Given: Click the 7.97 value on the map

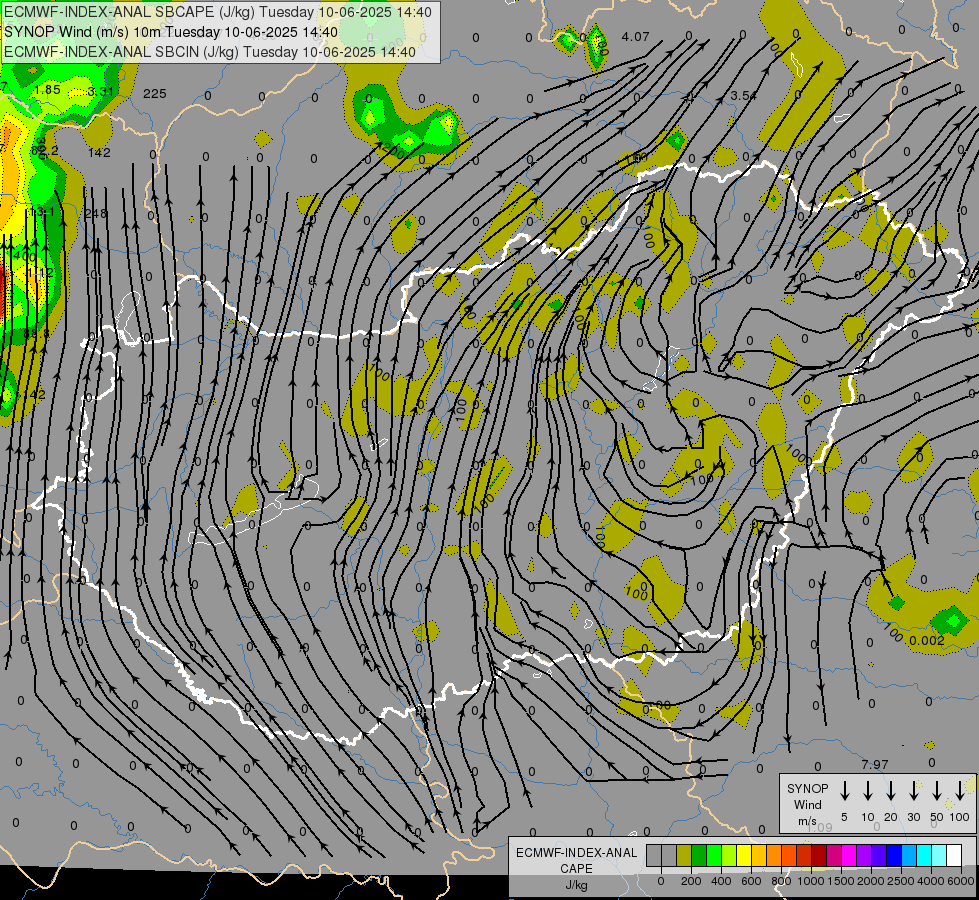Looking at the screenshot, I should point(875,764).
